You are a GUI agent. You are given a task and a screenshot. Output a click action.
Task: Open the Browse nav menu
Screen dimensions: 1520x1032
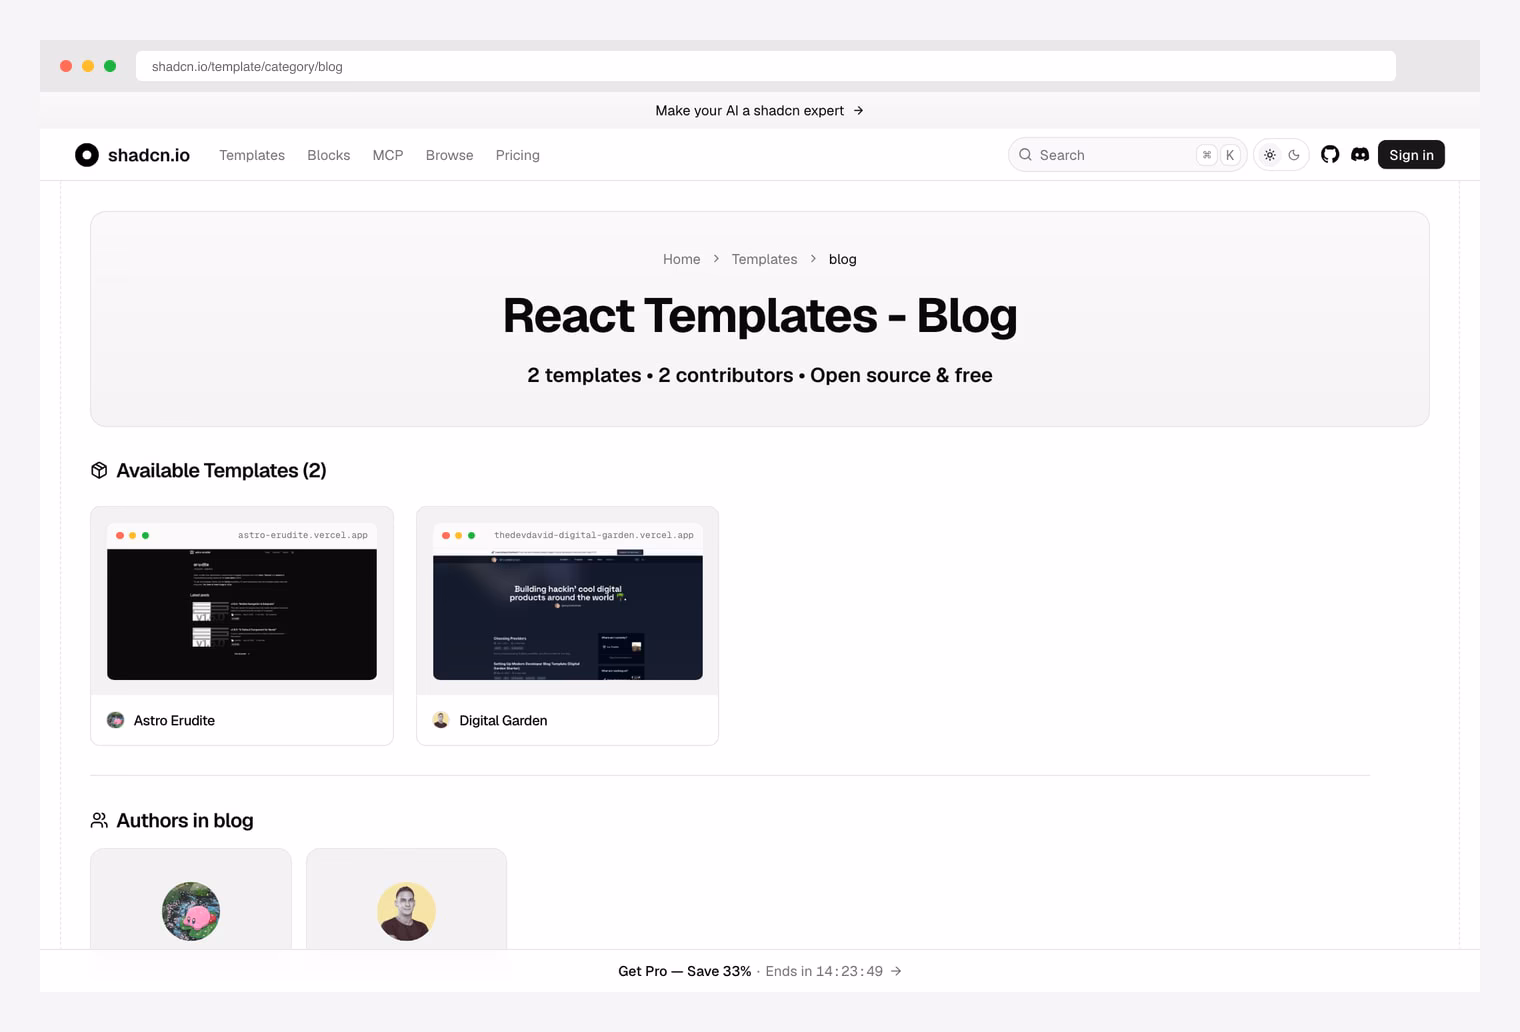[450, 155]
